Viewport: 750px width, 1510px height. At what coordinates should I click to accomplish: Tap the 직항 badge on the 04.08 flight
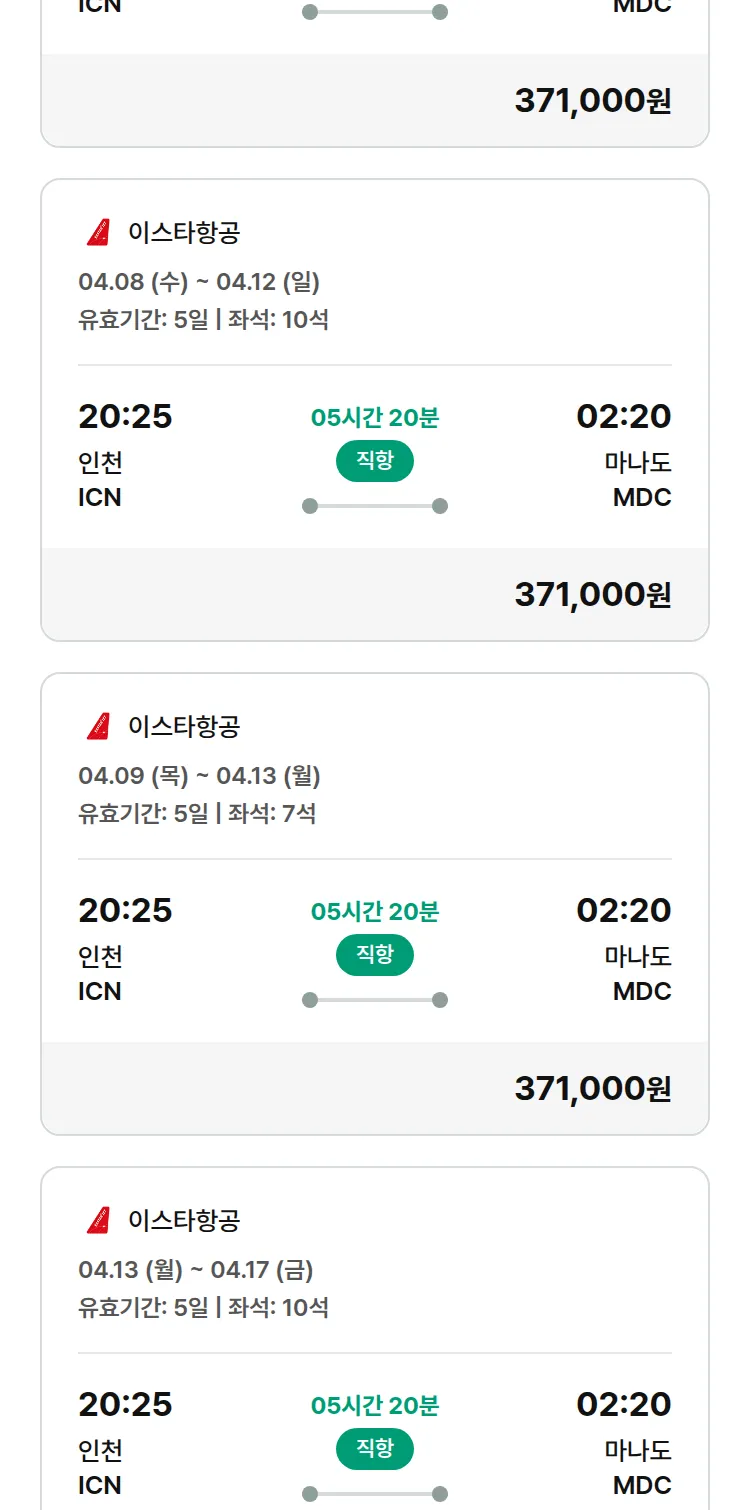(375, 461)
